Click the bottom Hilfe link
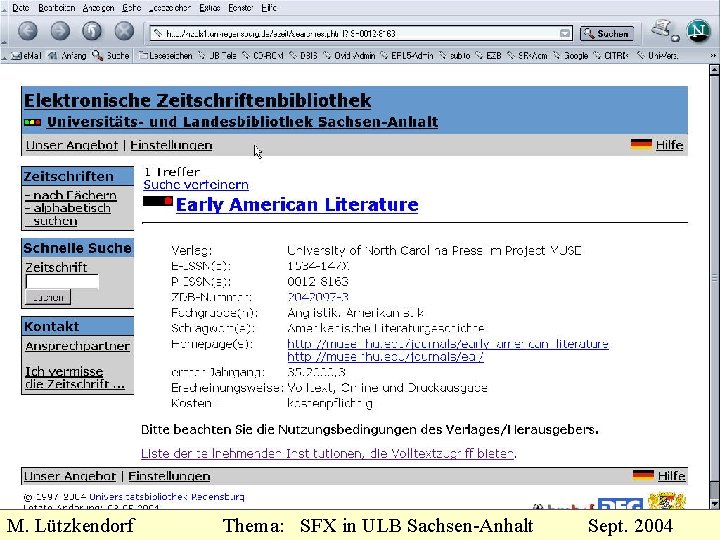Image resolution: width=720 pixels, height=540 pixels. coord(672,476)
